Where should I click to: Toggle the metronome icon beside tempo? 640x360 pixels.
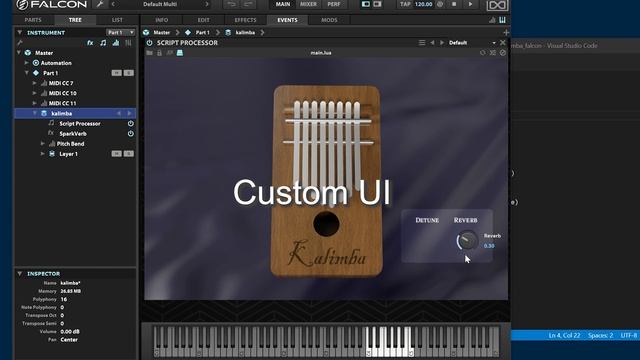[440, 4]
